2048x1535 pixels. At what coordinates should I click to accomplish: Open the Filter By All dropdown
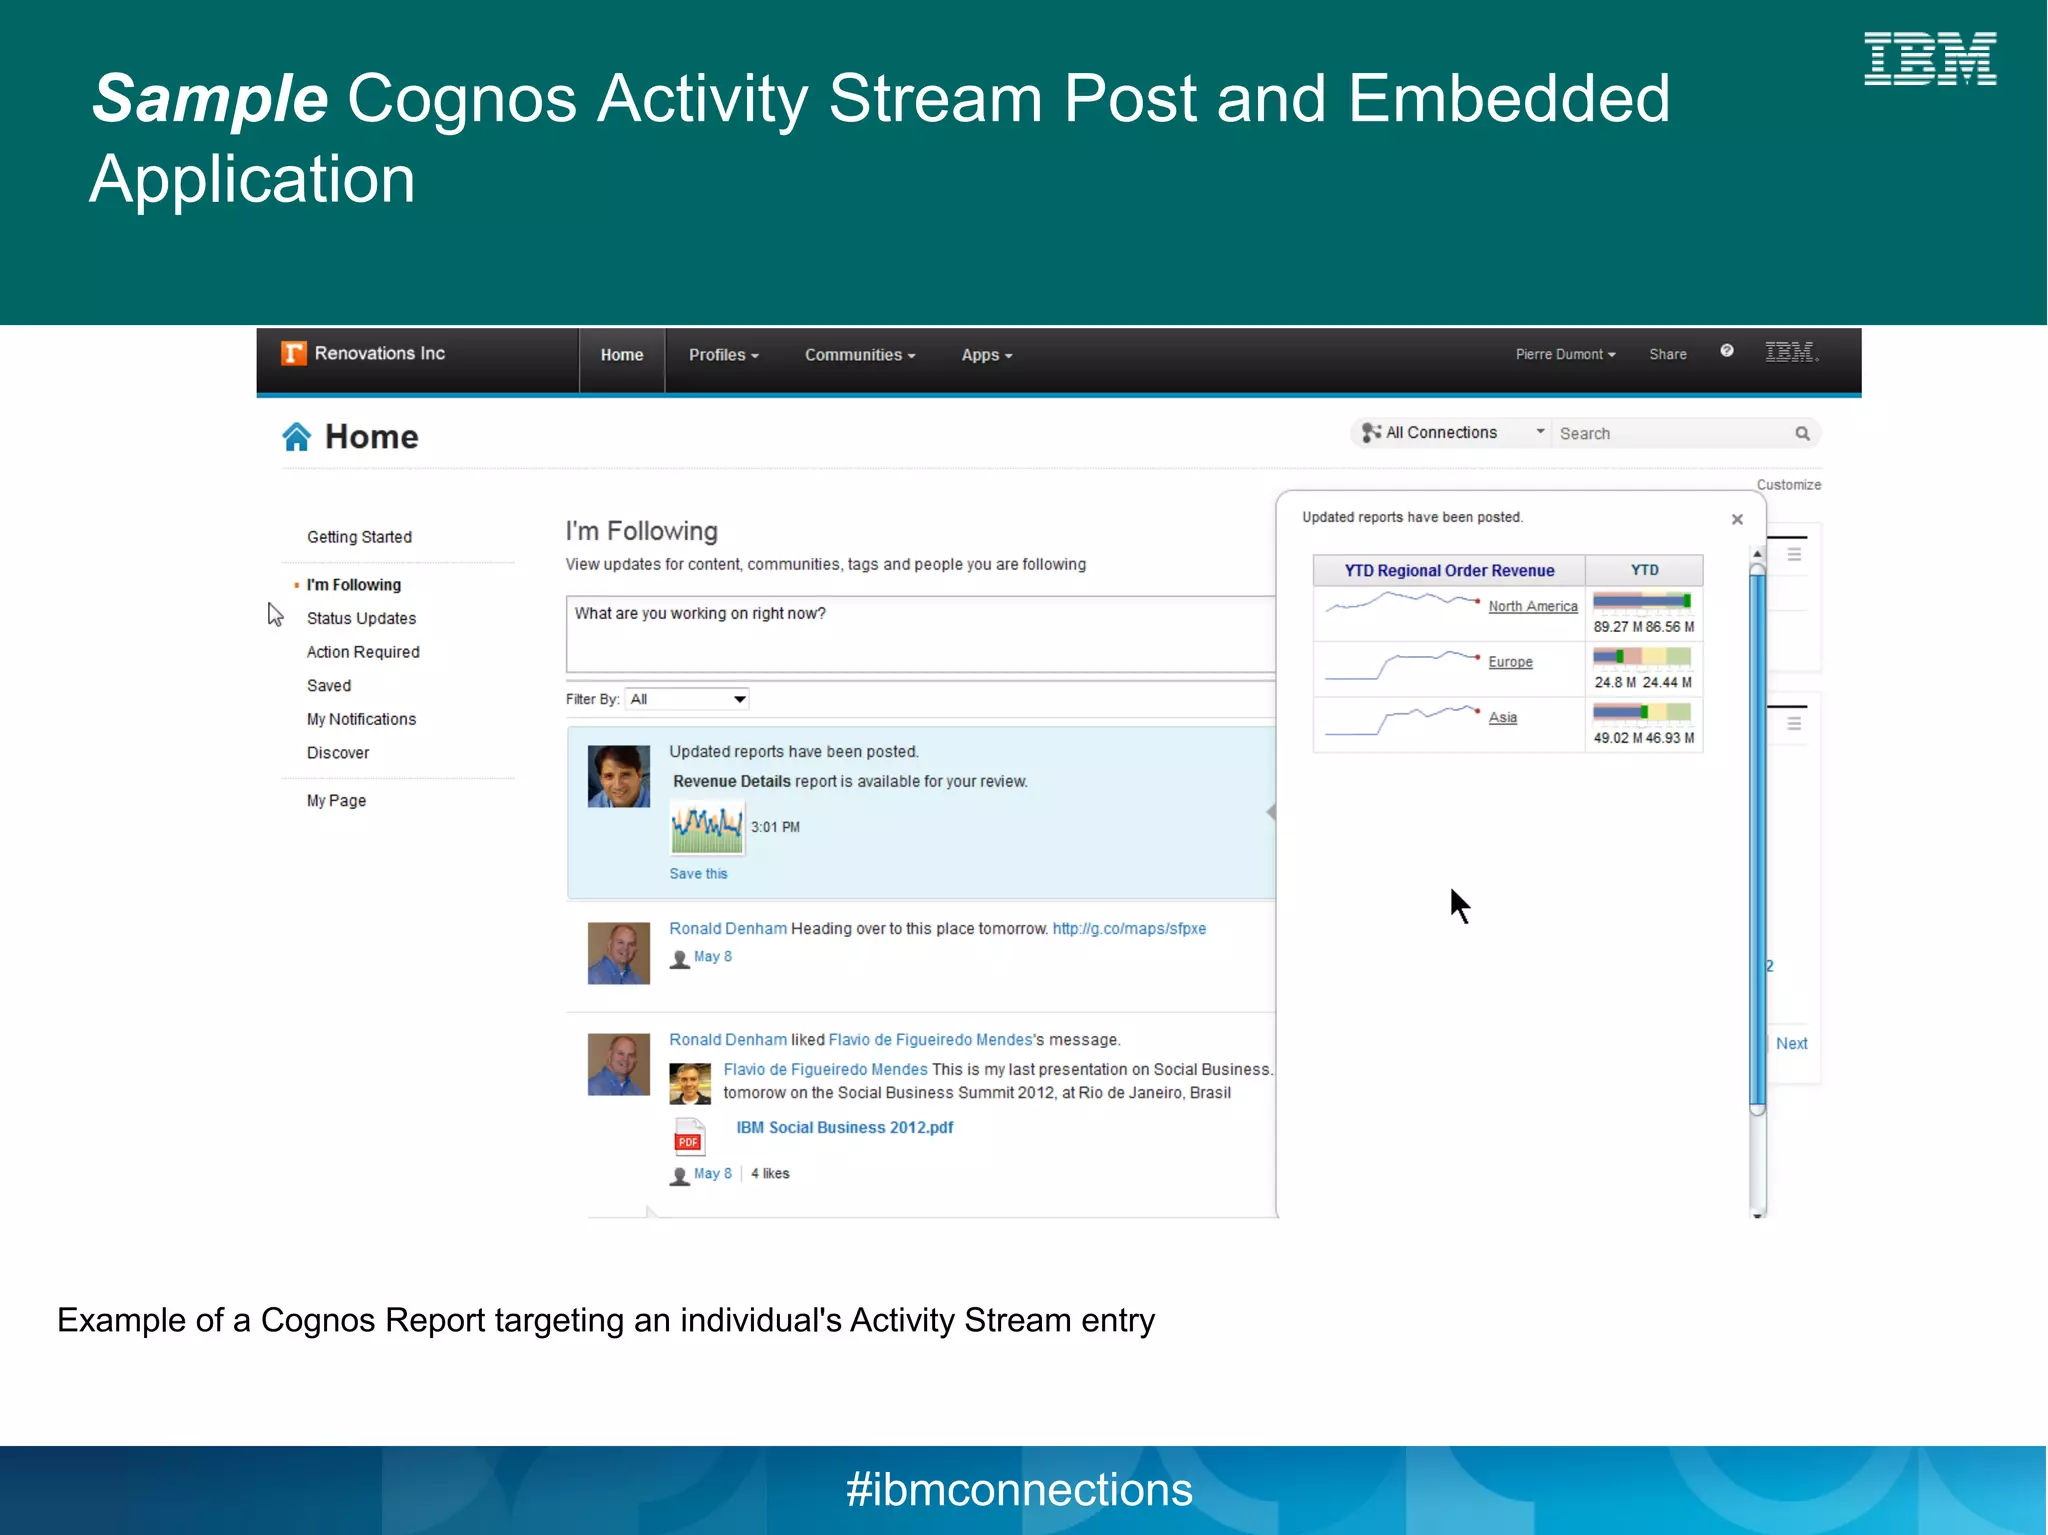[687, 699]
